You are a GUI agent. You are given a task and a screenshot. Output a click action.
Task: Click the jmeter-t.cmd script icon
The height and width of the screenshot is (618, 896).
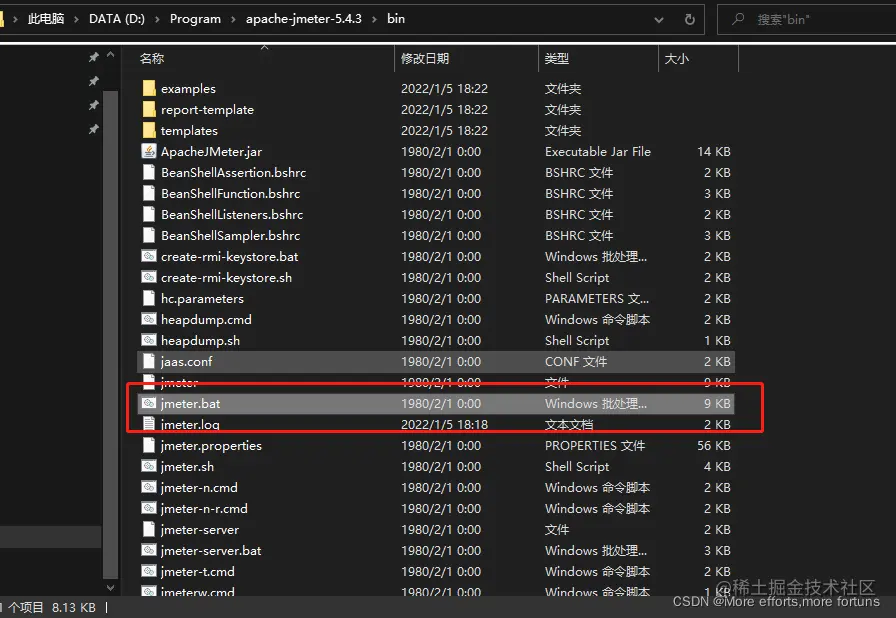click(149, 571)
